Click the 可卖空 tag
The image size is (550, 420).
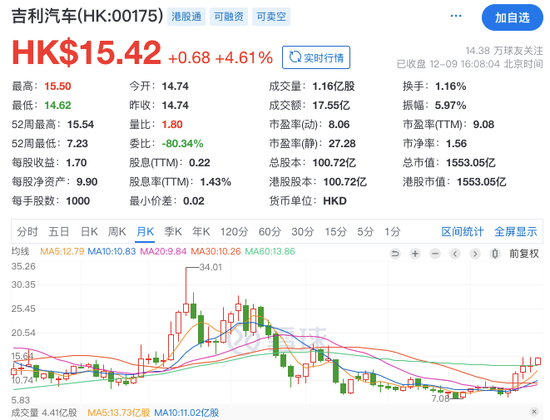click(x=271, y=16)
